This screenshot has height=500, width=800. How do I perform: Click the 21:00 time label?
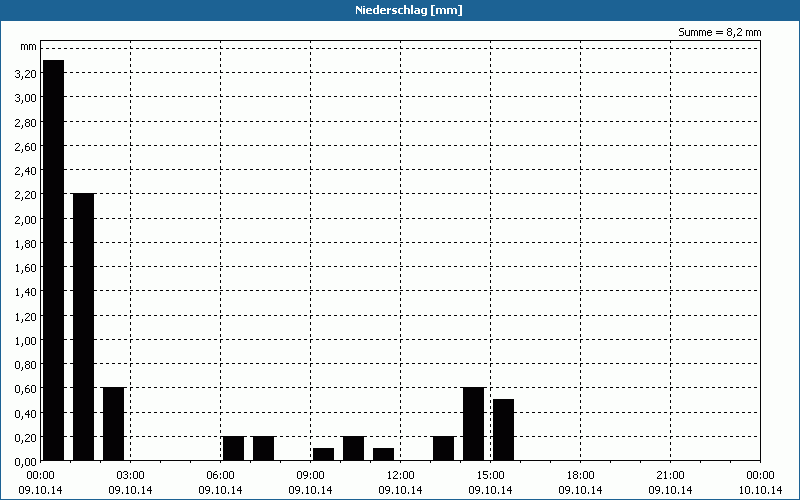[670, 476]
